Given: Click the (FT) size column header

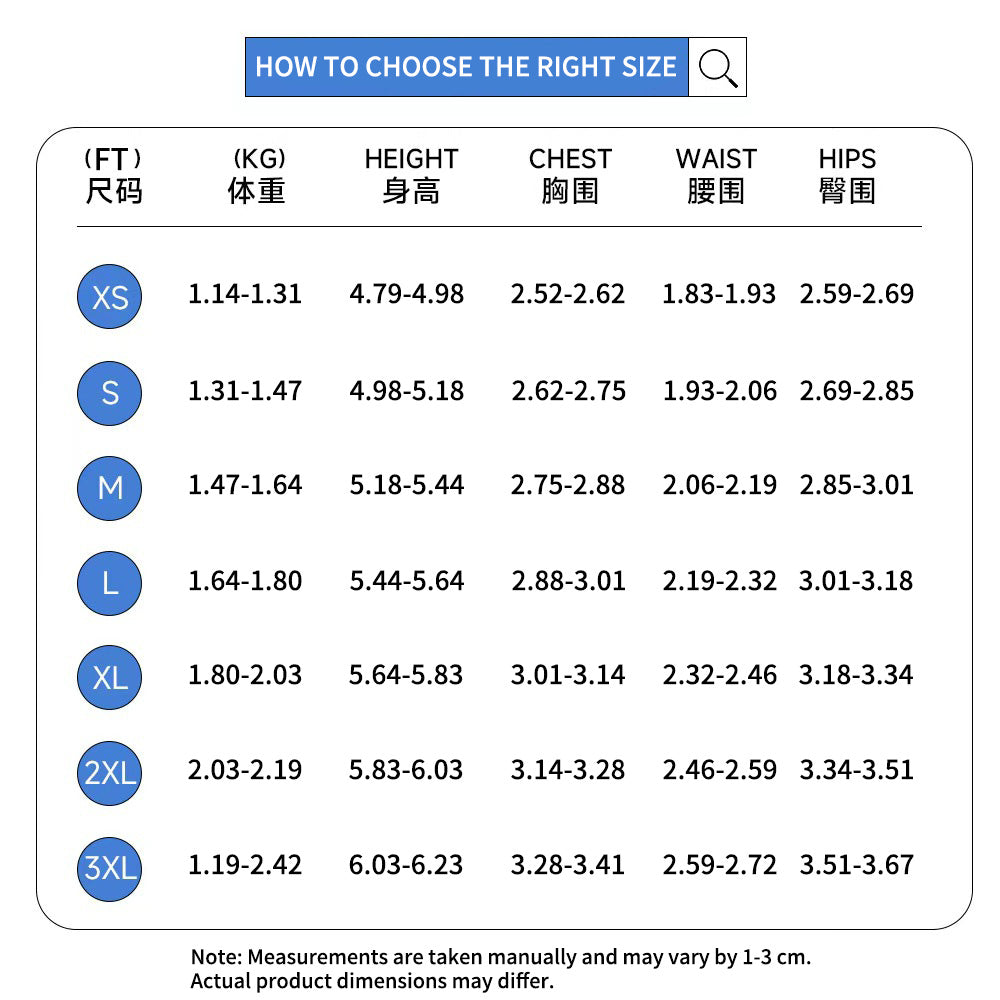Looking at the screenshot, I should click(x=113, y=175).
